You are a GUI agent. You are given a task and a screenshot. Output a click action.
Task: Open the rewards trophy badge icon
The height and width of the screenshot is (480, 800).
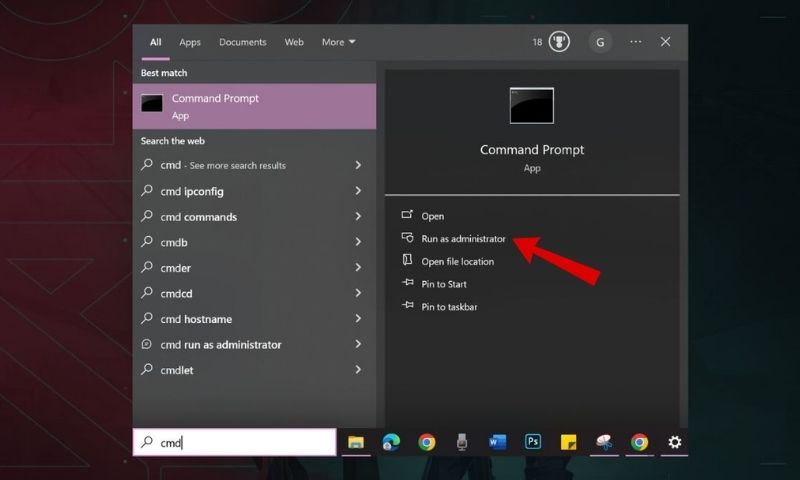tap(559, 42)
